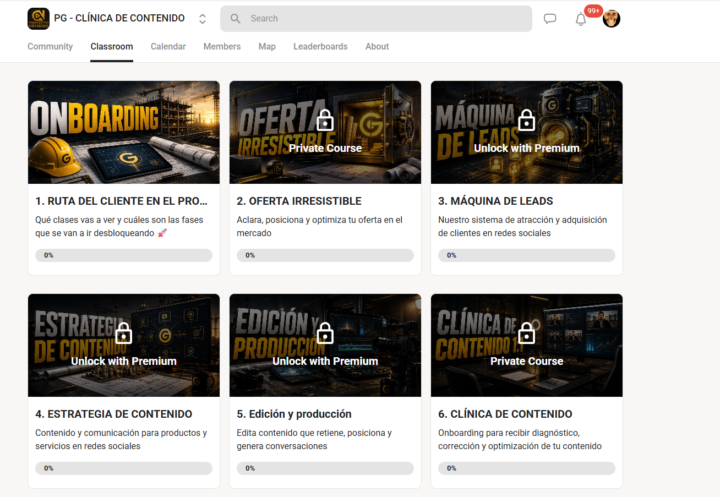
Task: Click description 'Onboarding para recibir diagnóstico'
Action: pos(520,440)
